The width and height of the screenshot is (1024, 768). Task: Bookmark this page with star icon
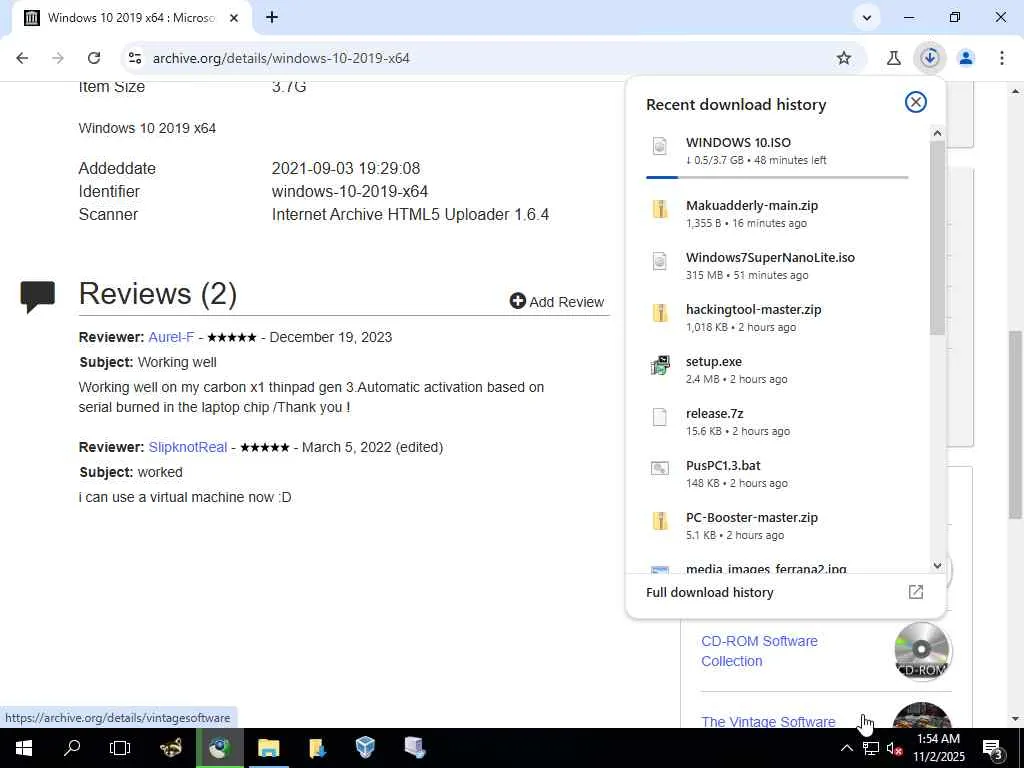844,58
